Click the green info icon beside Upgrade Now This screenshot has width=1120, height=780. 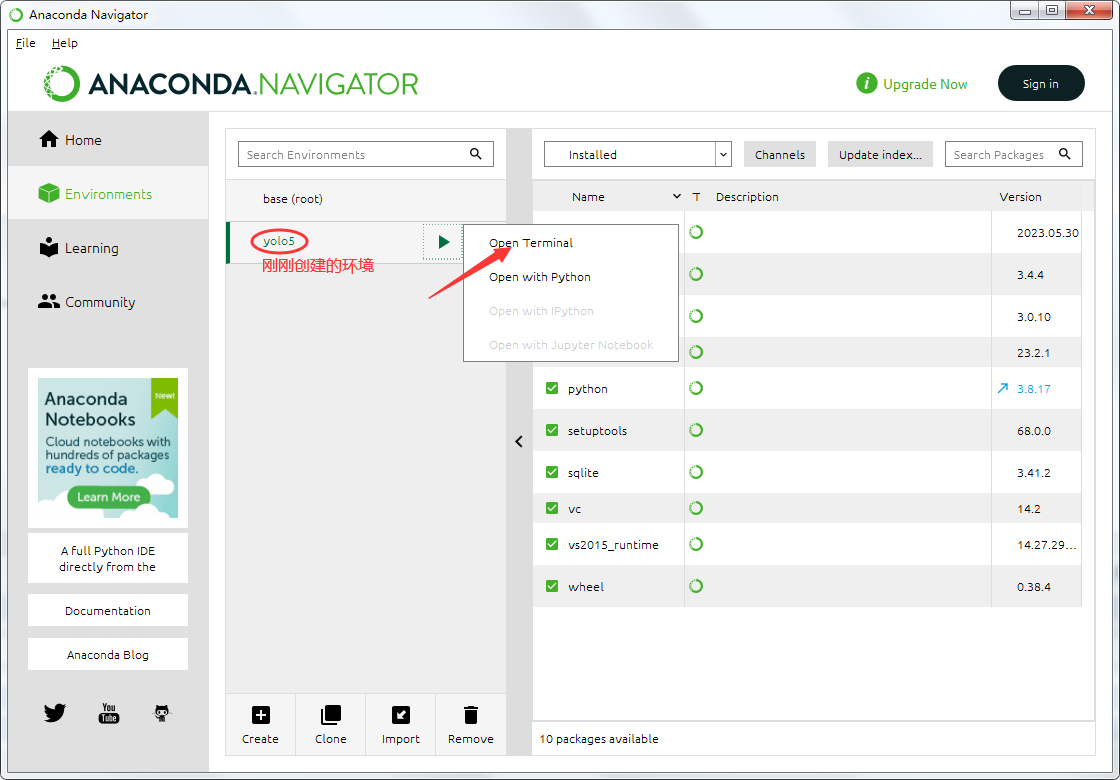coord(866,84)
